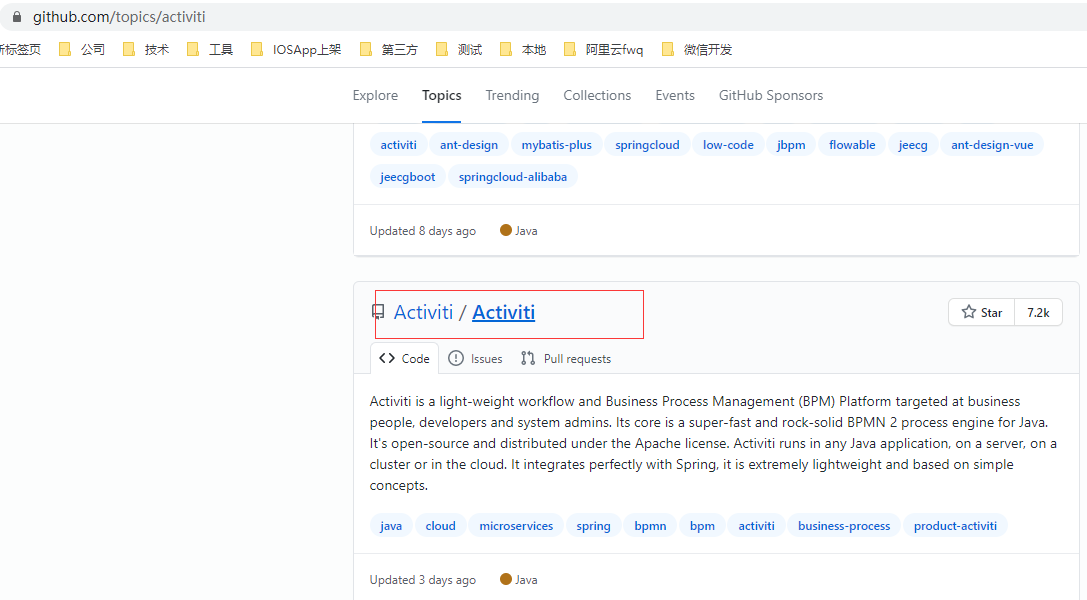This screenshot has width=1087, height=600.
Task: Click the 'Updated 8 days ago' text
Action: click(423, 231)
